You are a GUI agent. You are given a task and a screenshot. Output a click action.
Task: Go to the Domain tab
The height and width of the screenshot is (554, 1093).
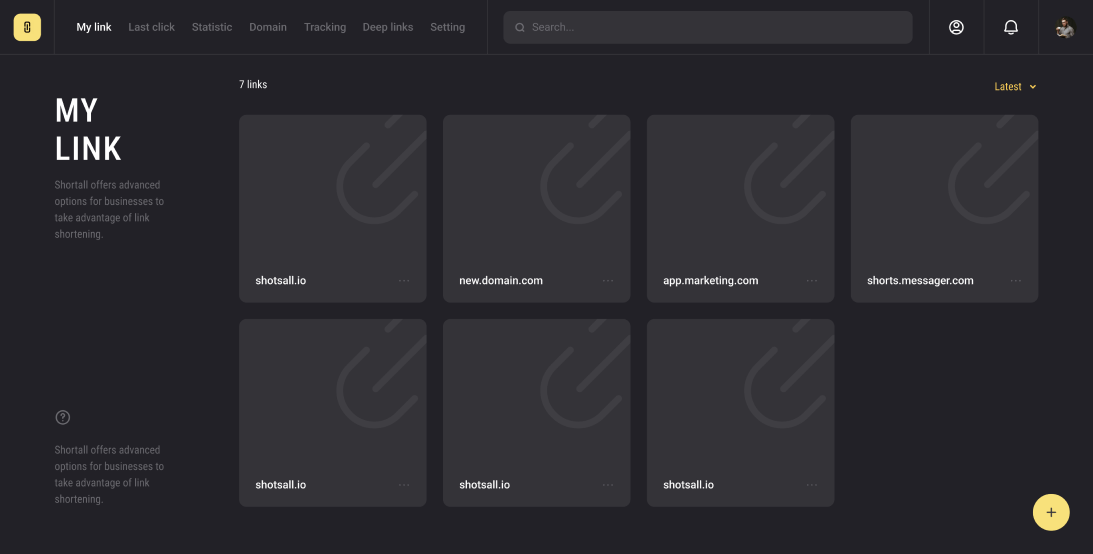[268, 27]
